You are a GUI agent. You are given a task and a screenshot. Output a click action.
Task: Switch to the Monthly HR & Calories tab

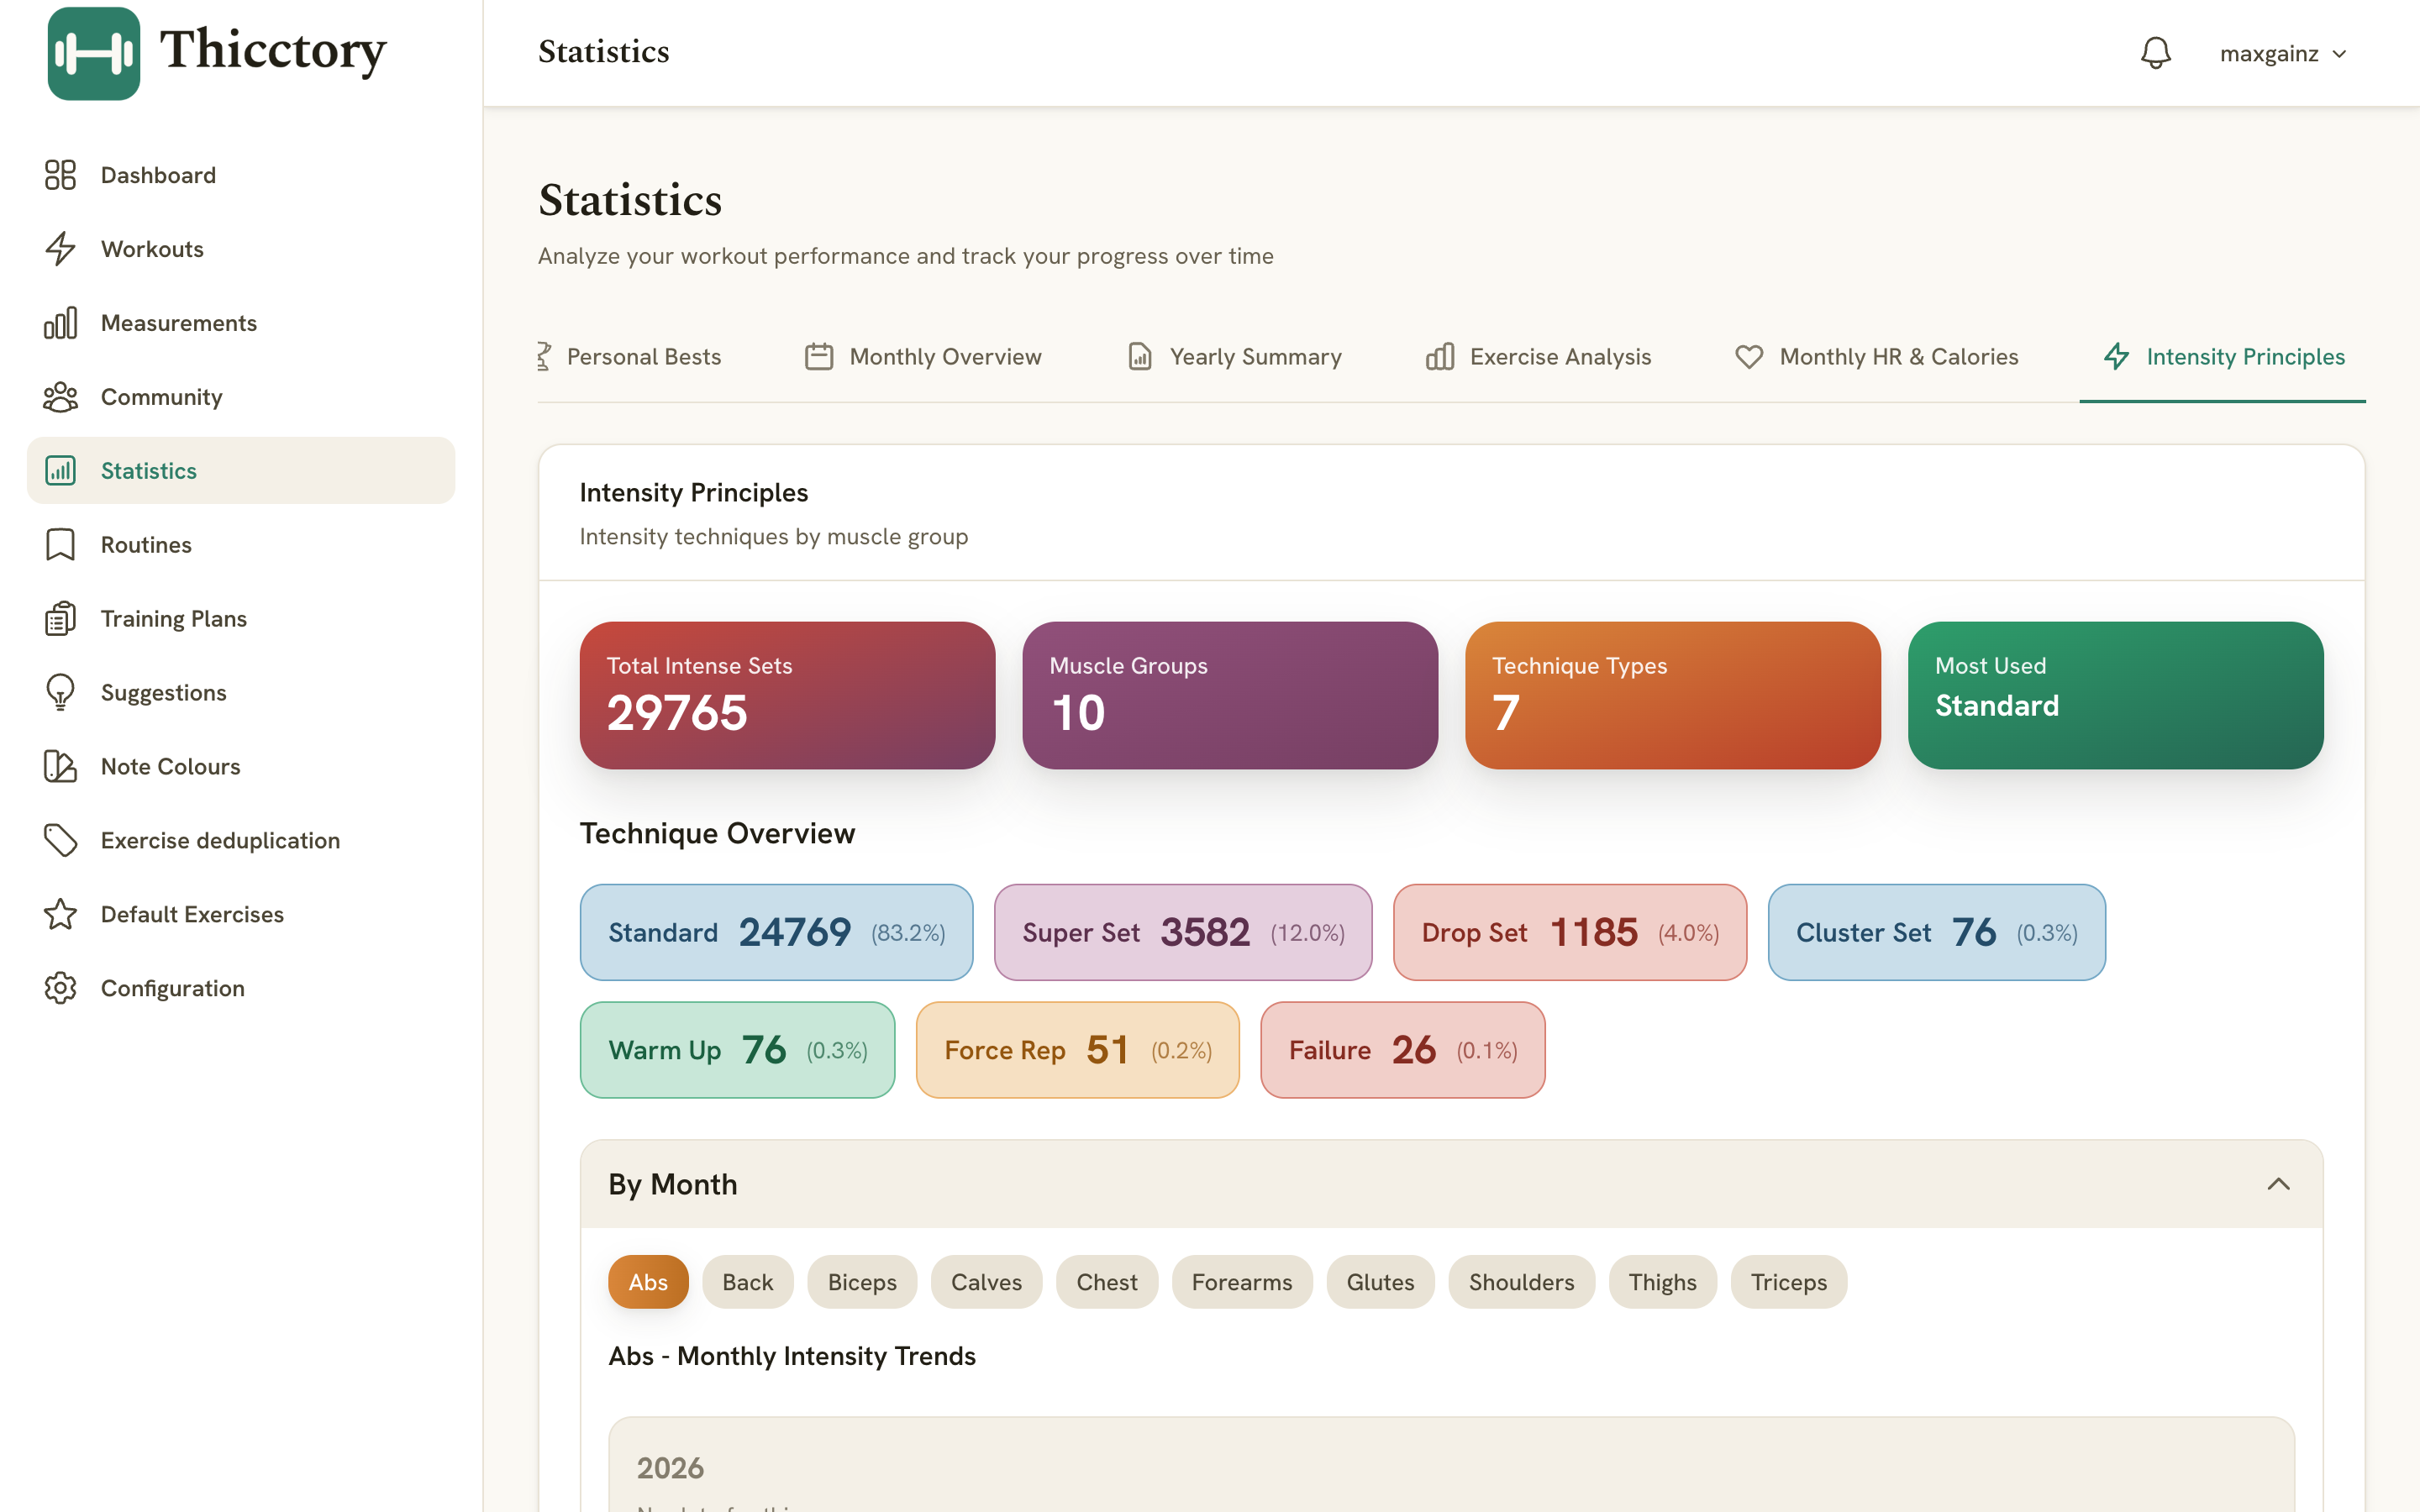coord(1876,357)
